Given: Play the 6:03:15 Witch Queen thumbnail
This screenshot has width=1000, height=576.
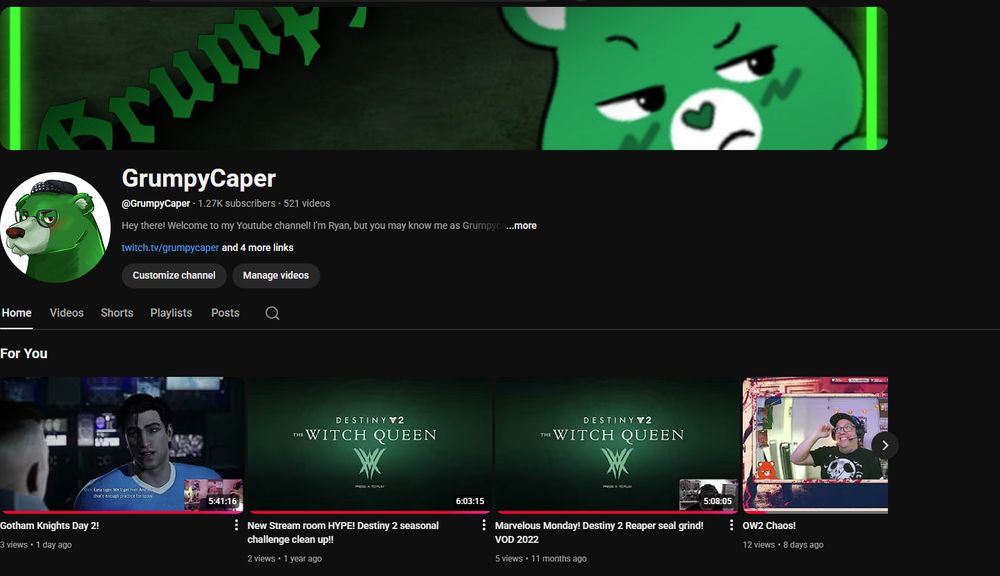Looking at the screenshot, I should coord(369,445).
